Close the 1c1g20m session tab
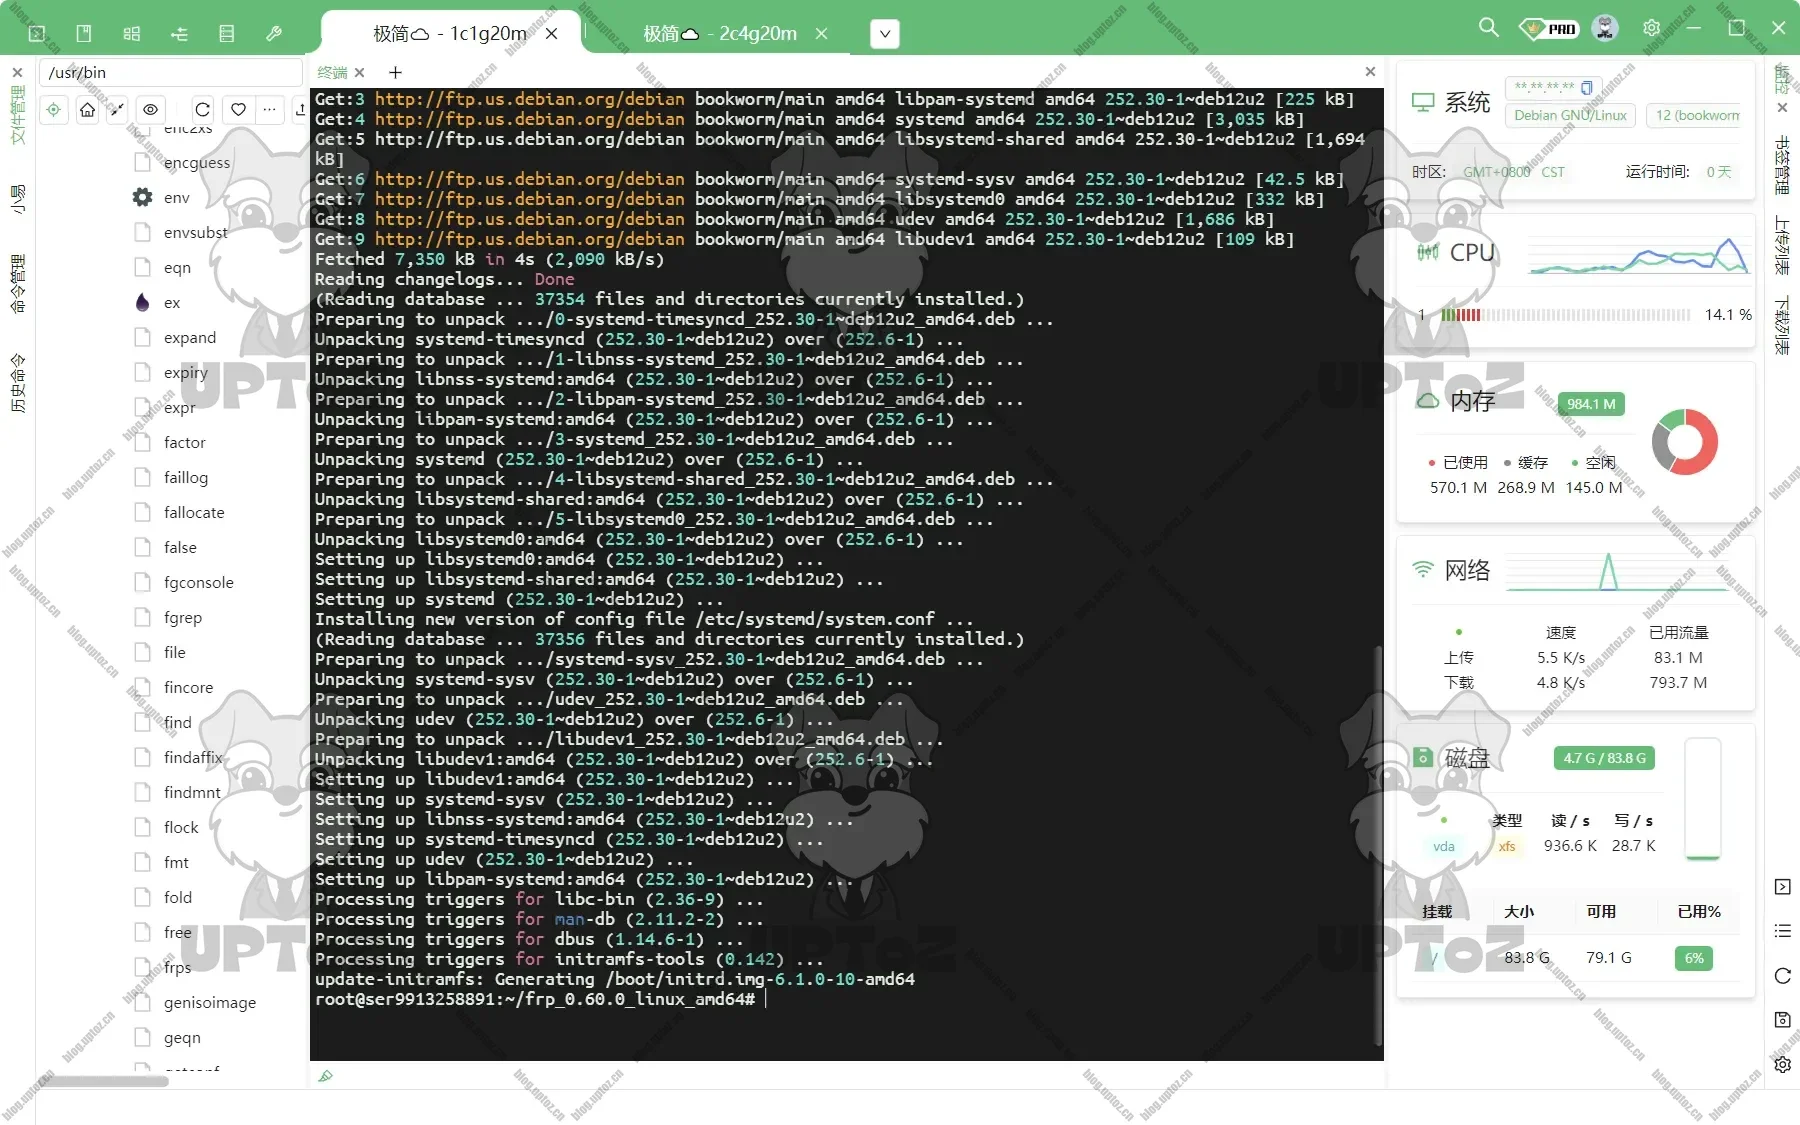Viewport: 1800px width, 1125px height. 551,34
